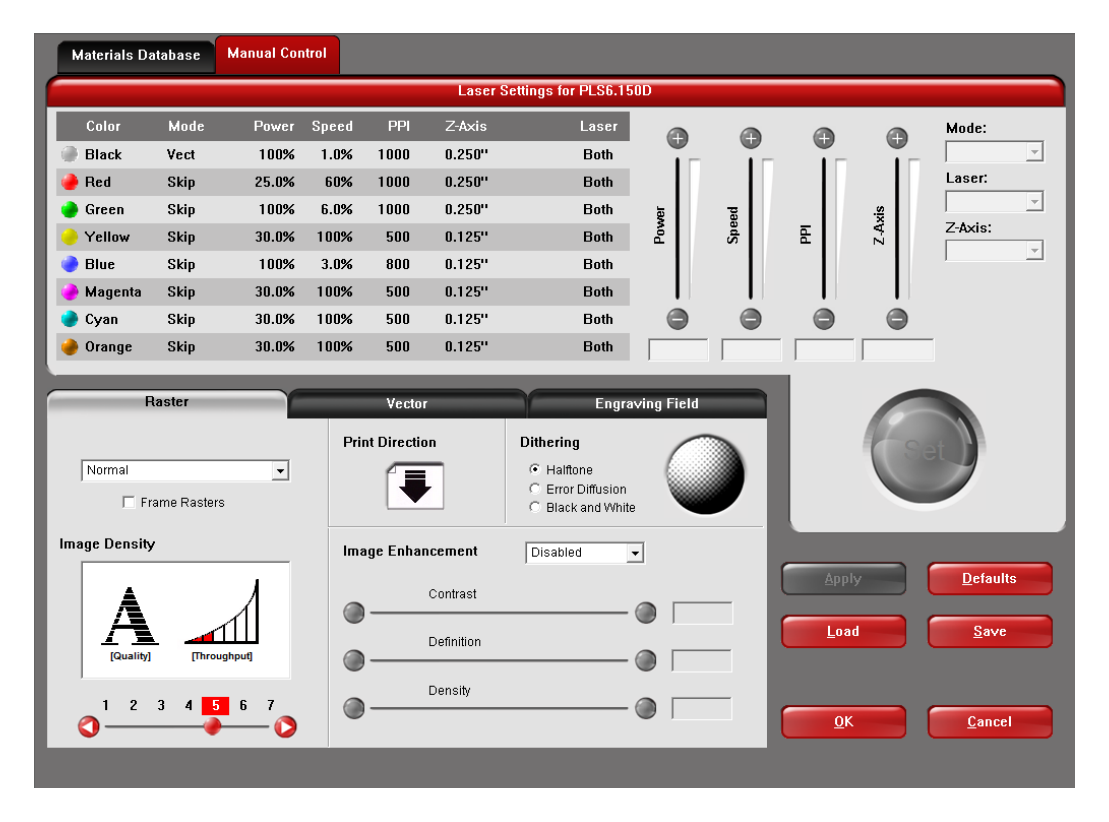Image resolution: width=1109 pixels, height=822 pixels.
Task: Click the Power value input field
Action: (x=678, y=350)
